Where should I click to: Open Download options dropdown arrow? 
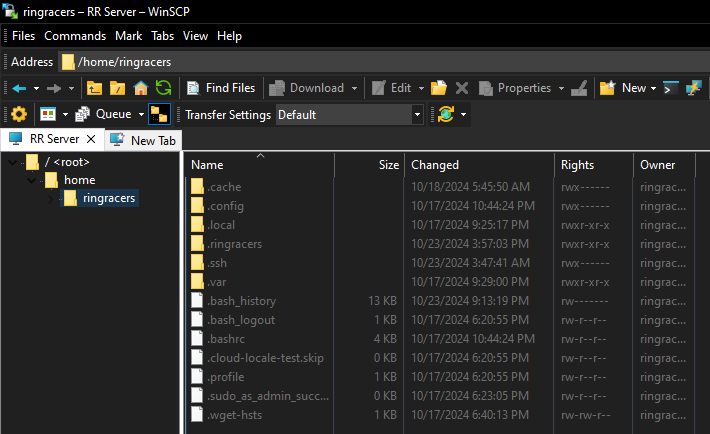[355, 88]
